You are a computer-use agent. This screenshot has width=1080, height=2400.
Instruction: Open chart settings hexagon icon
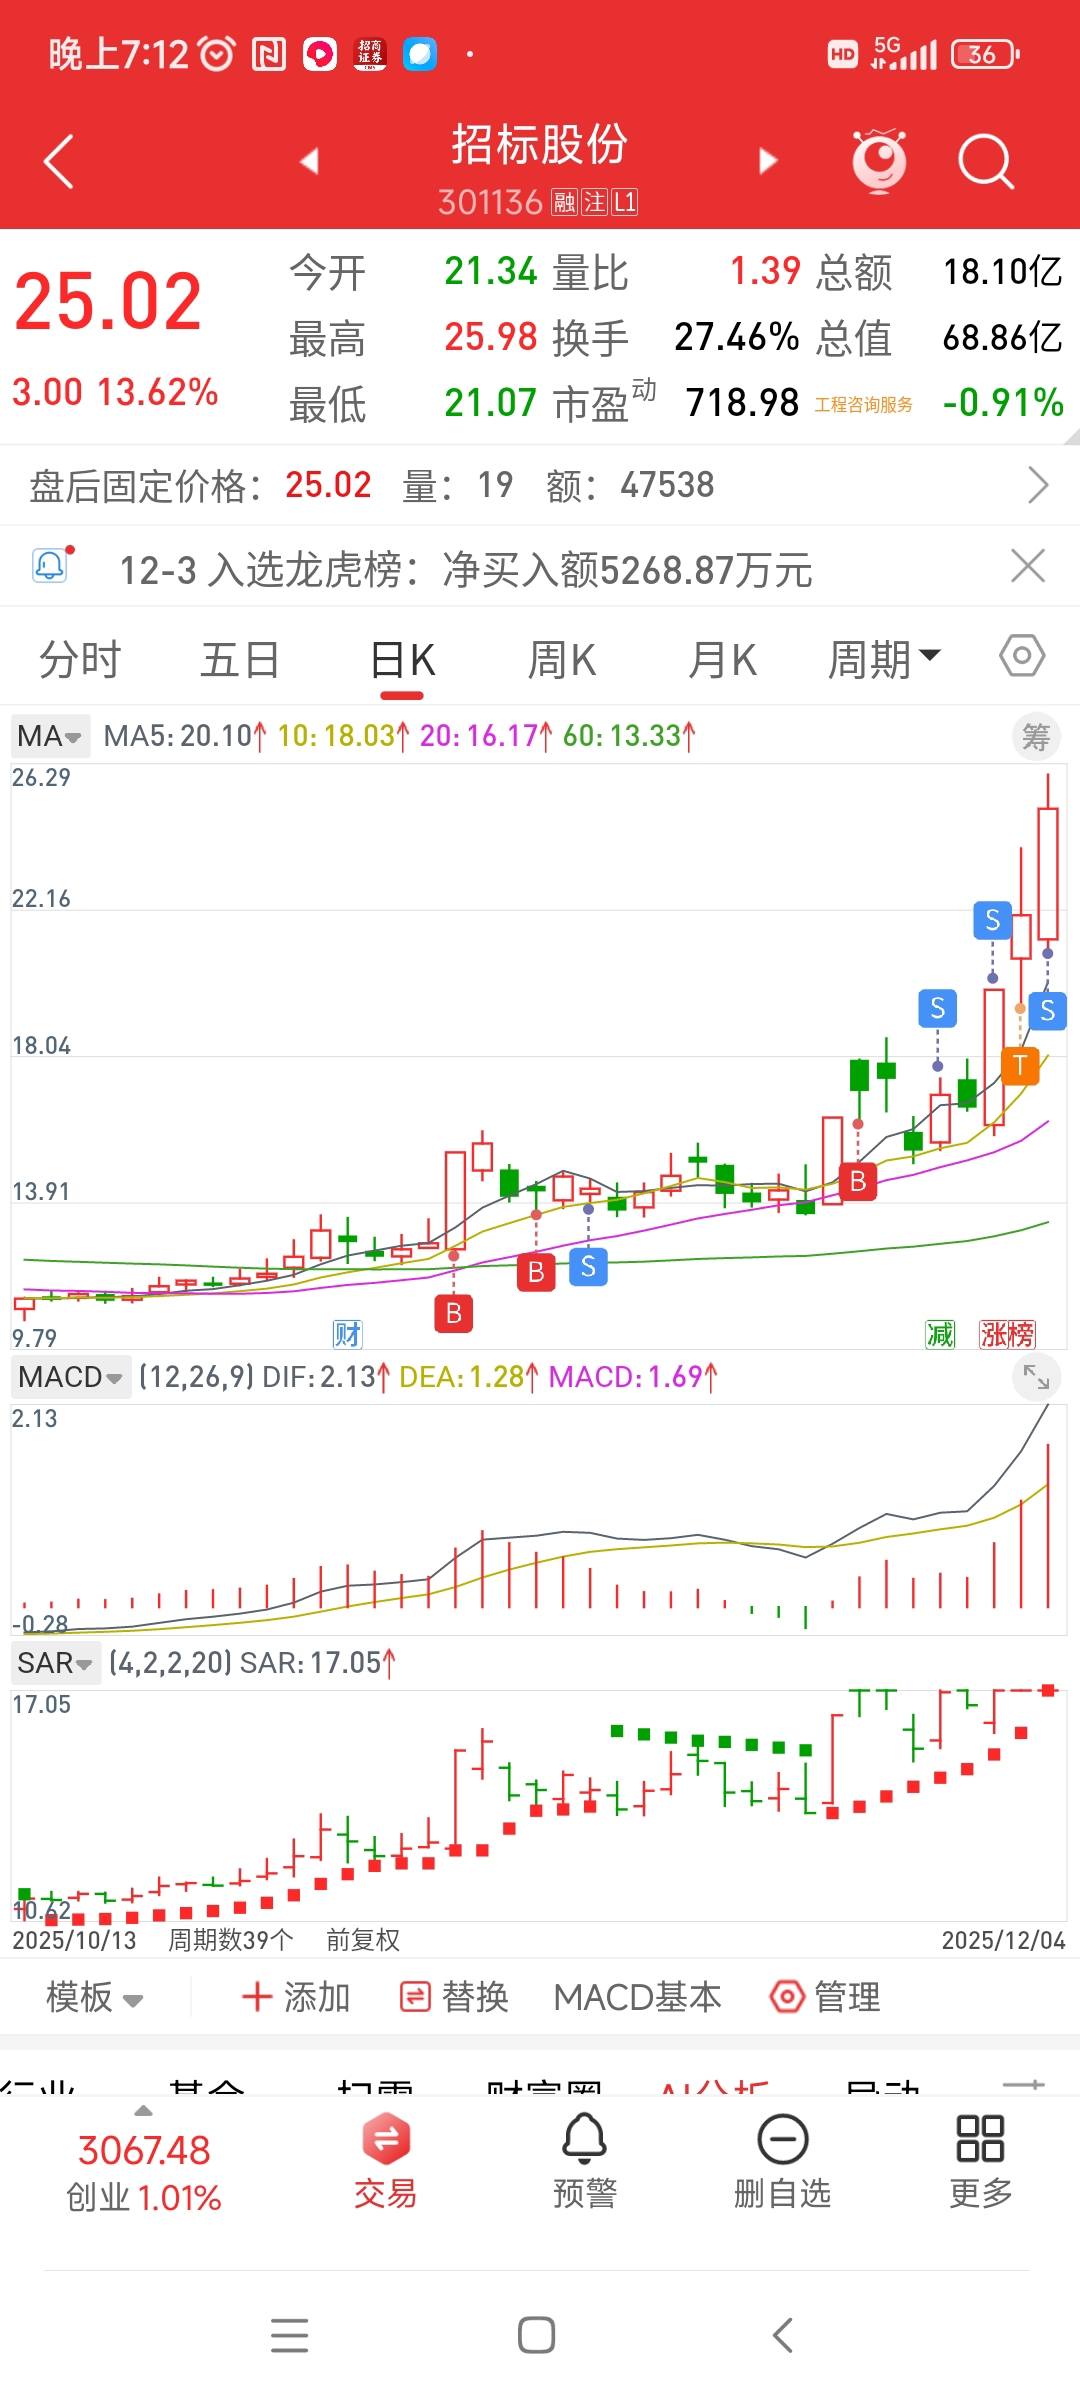click(1022, 656)
